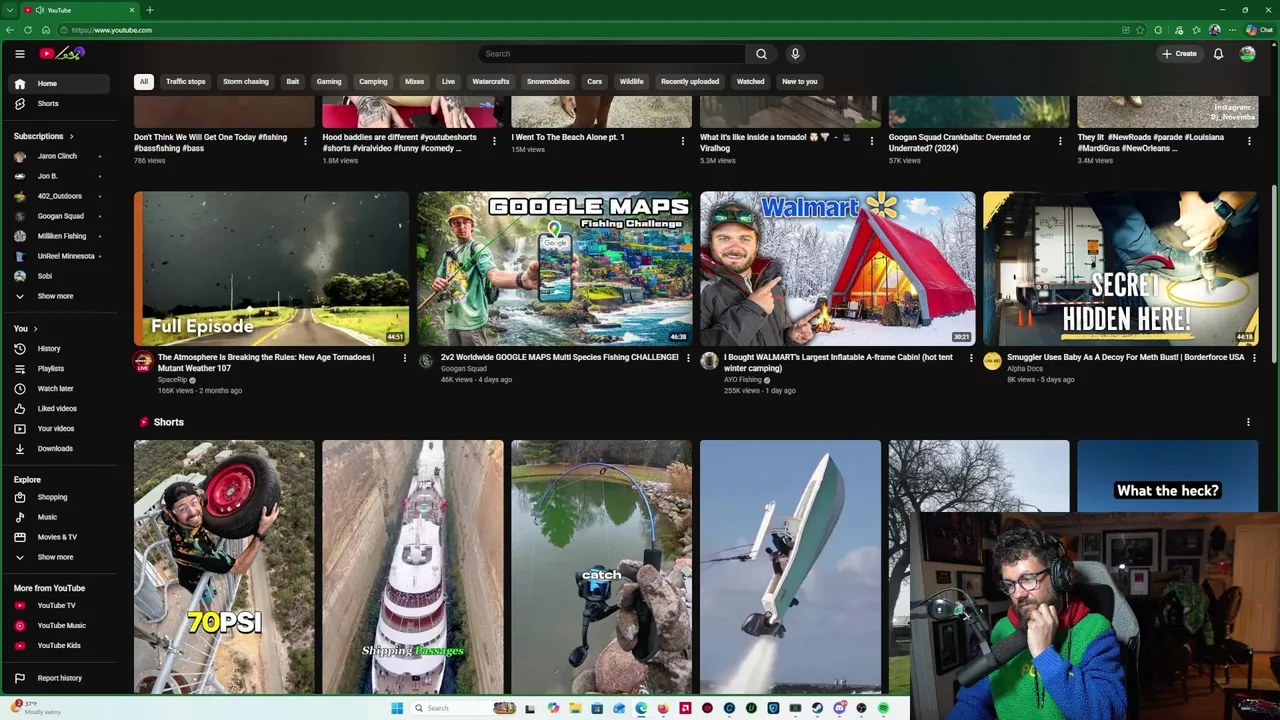Screen dimensions: 1280x720
Task: Select the Camping chip
Action: (373, 82)
